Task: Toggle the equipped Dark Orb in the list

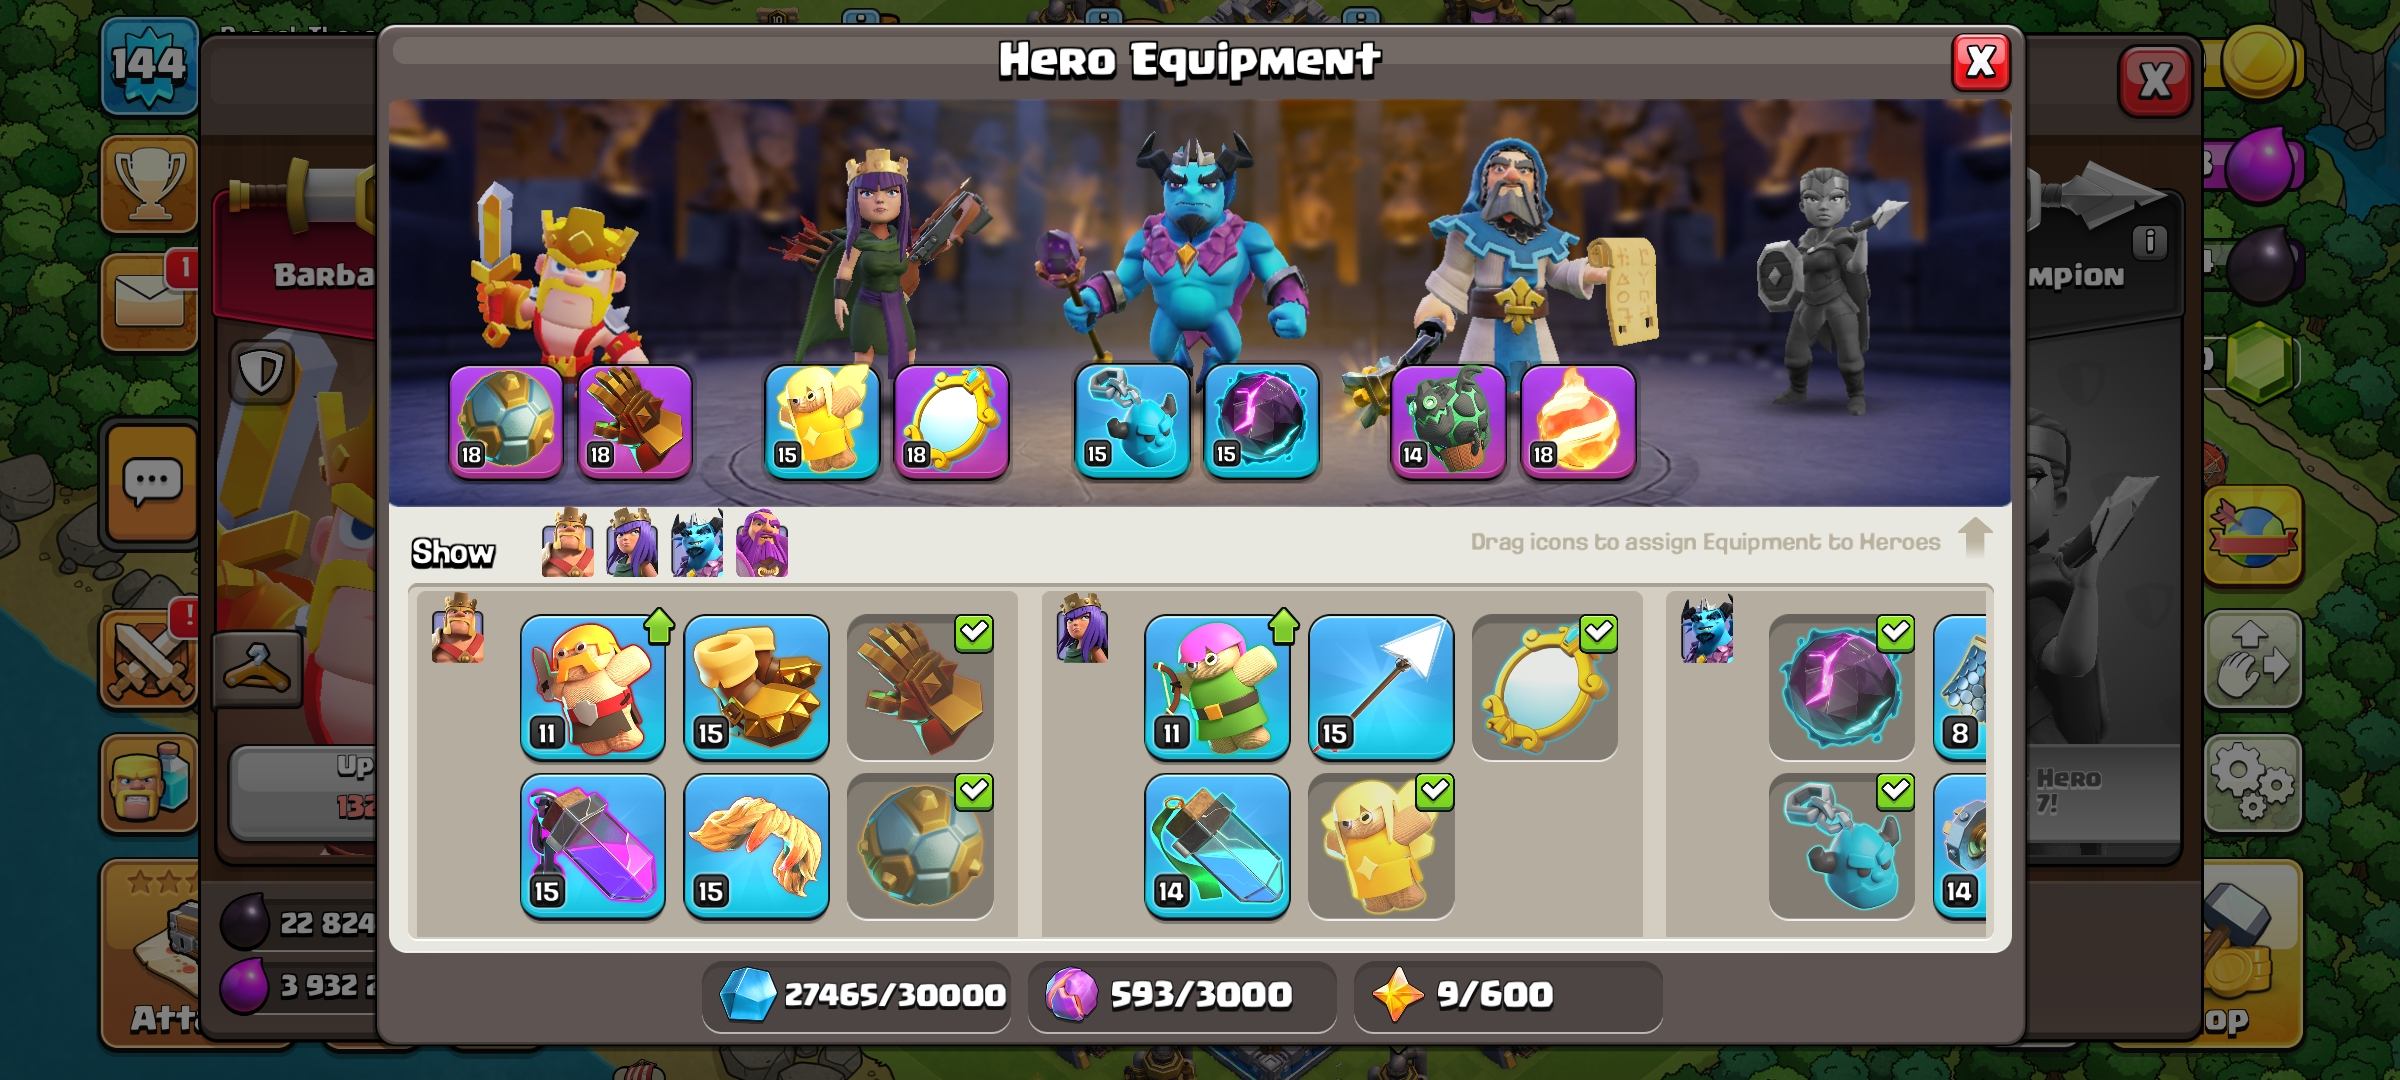Action: [1841, 687]
